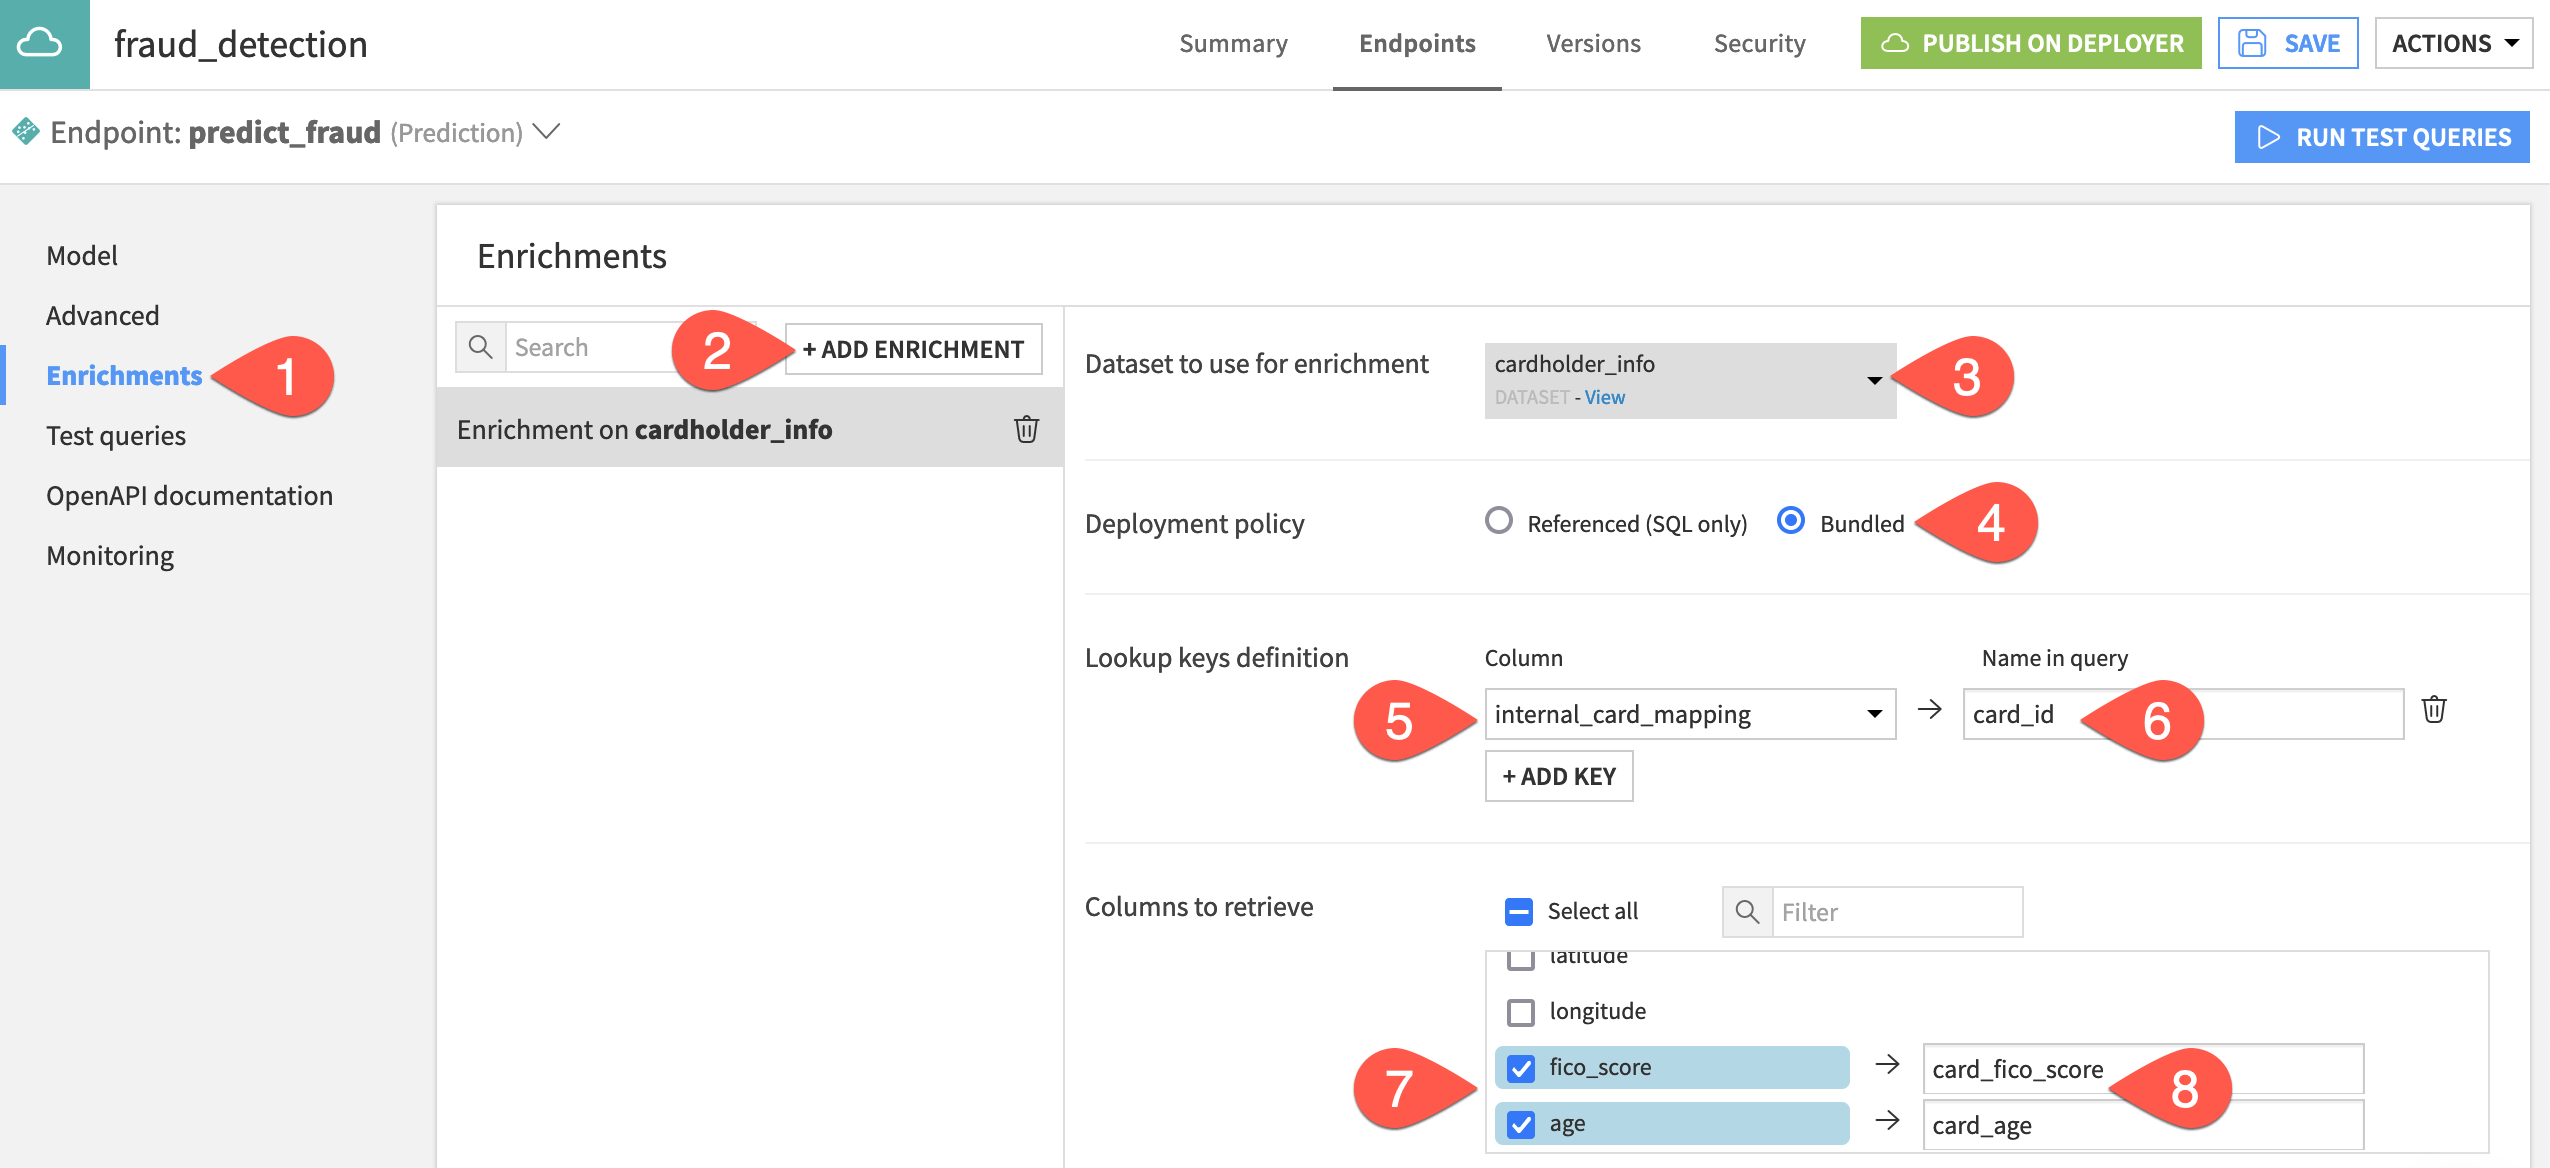The image size is (2550, 1168).
Task: Switch to the Versions tab
Action: click(x=1593, y=43)
